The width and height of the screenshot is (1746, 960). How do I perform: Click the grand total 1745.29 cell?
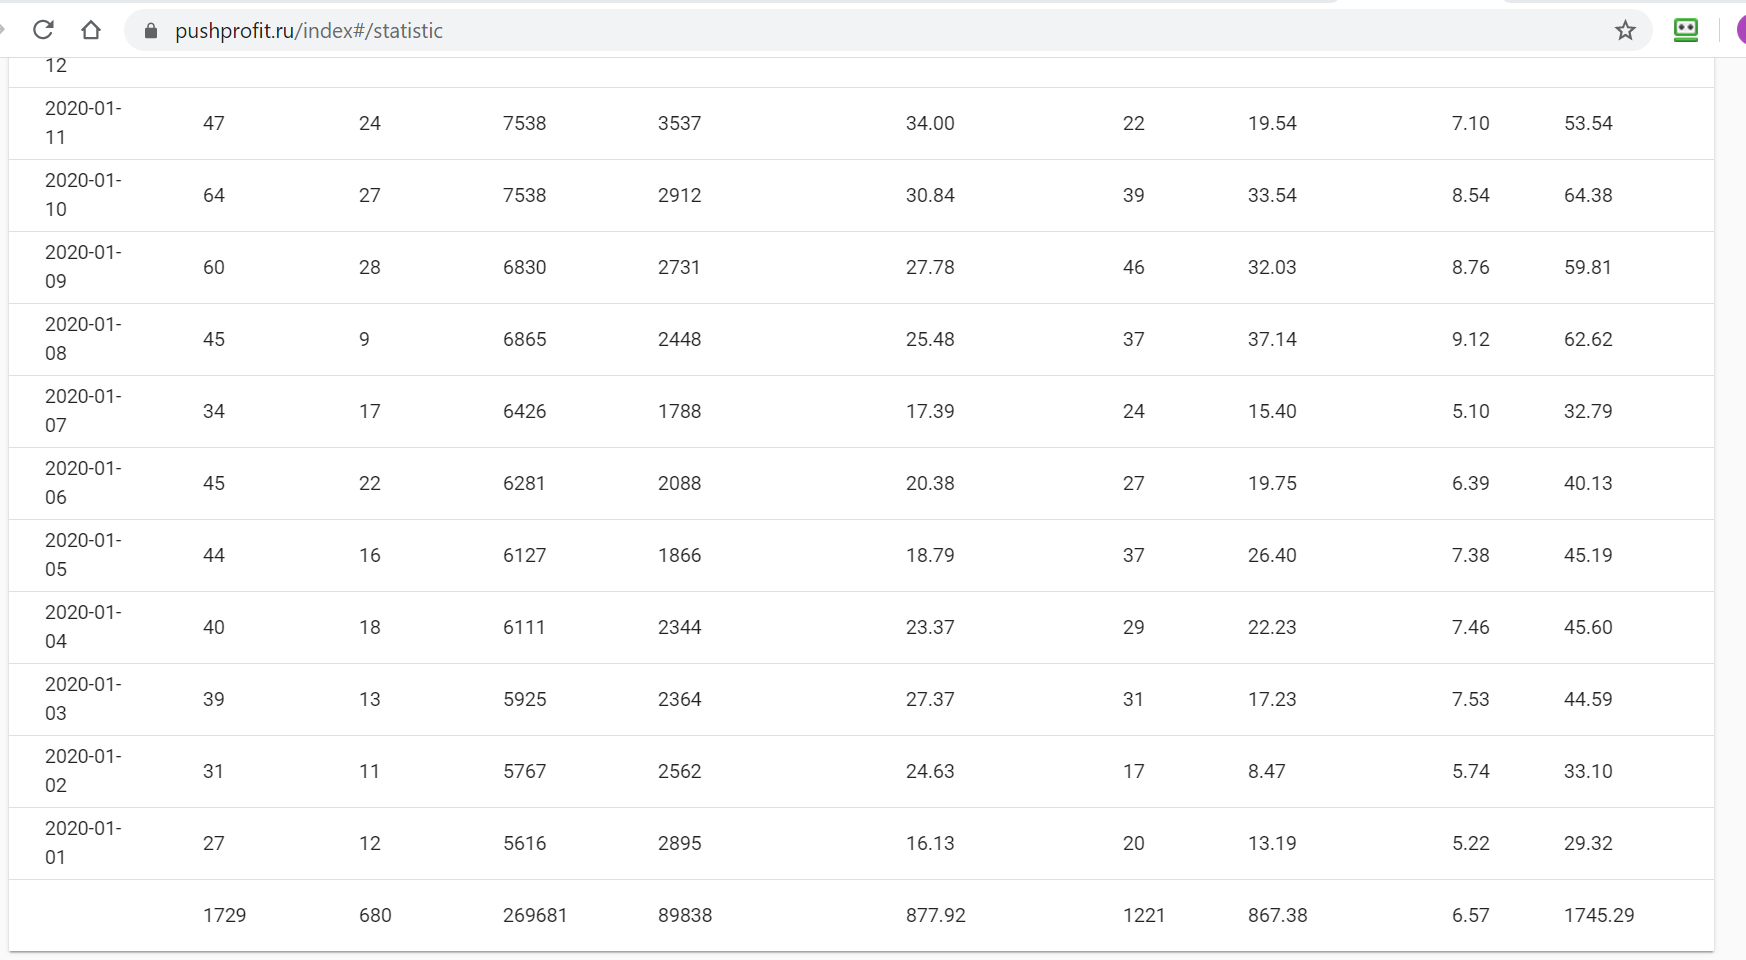[x=1599, y=915]
